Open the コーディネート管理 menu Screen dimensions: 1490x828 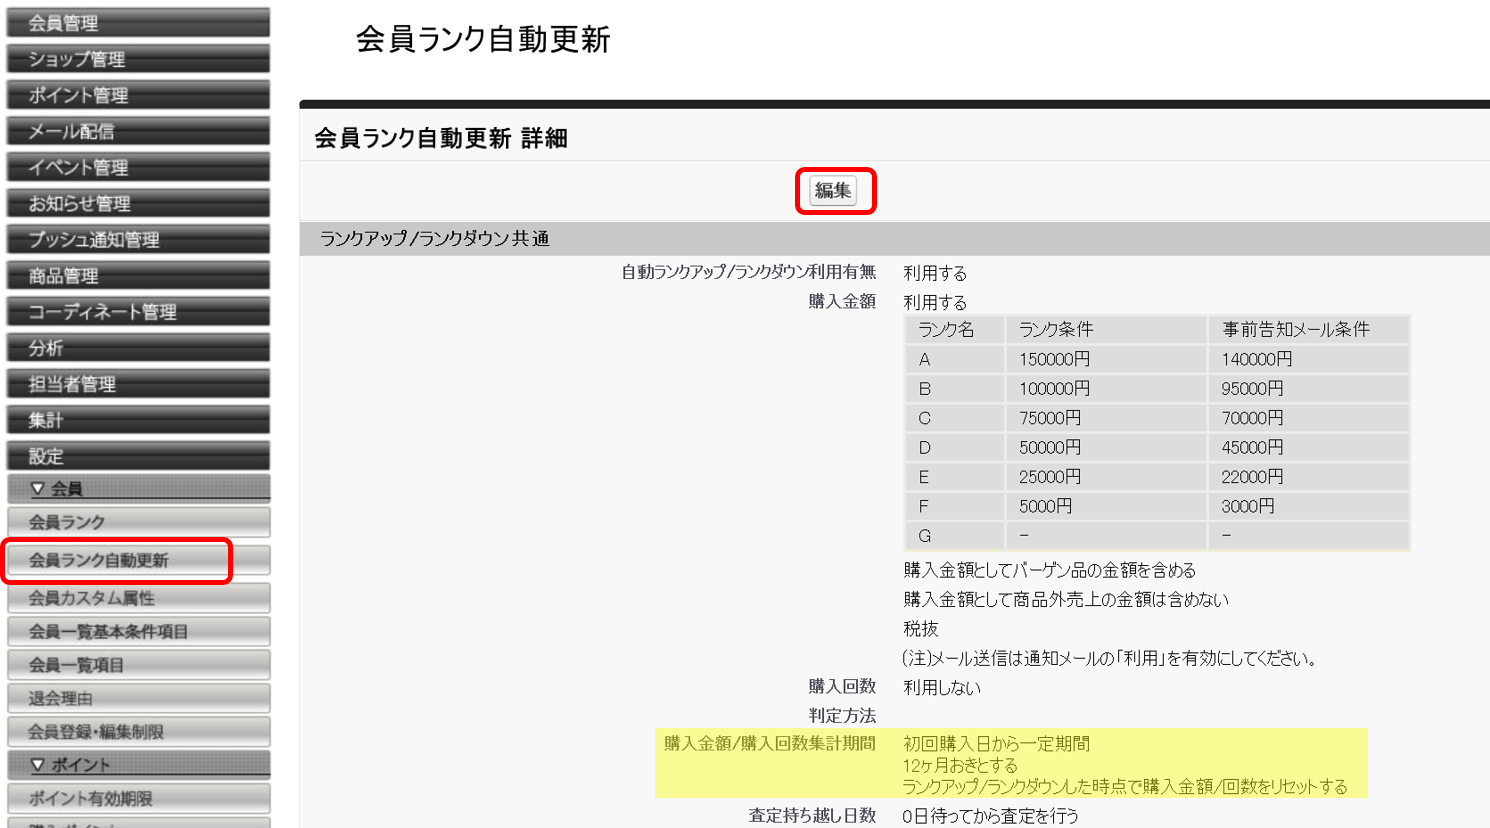(138, 310)
